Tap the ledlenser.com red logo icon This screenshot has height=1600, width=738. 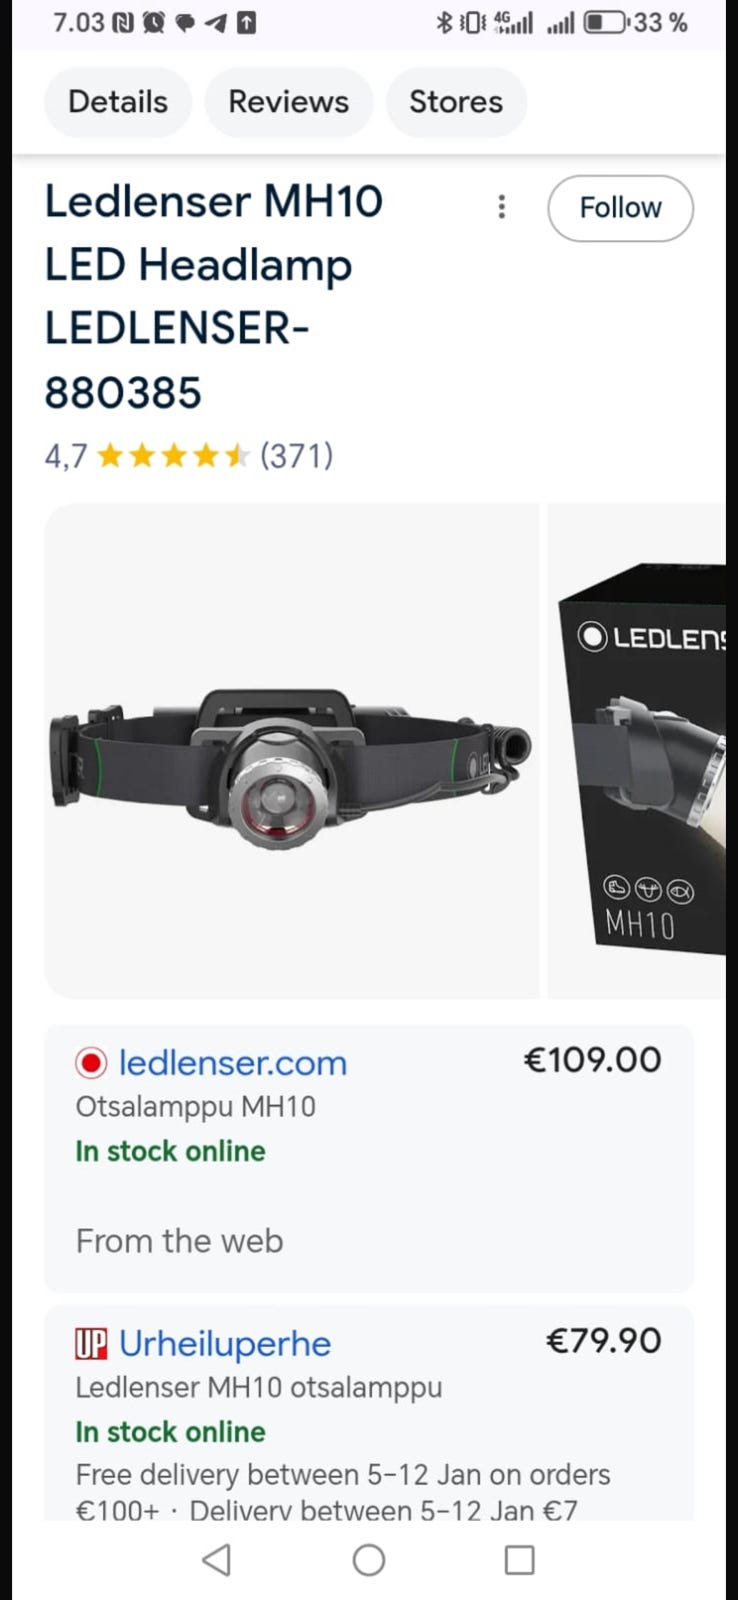pyautogui.click(x=91, y=1063)
